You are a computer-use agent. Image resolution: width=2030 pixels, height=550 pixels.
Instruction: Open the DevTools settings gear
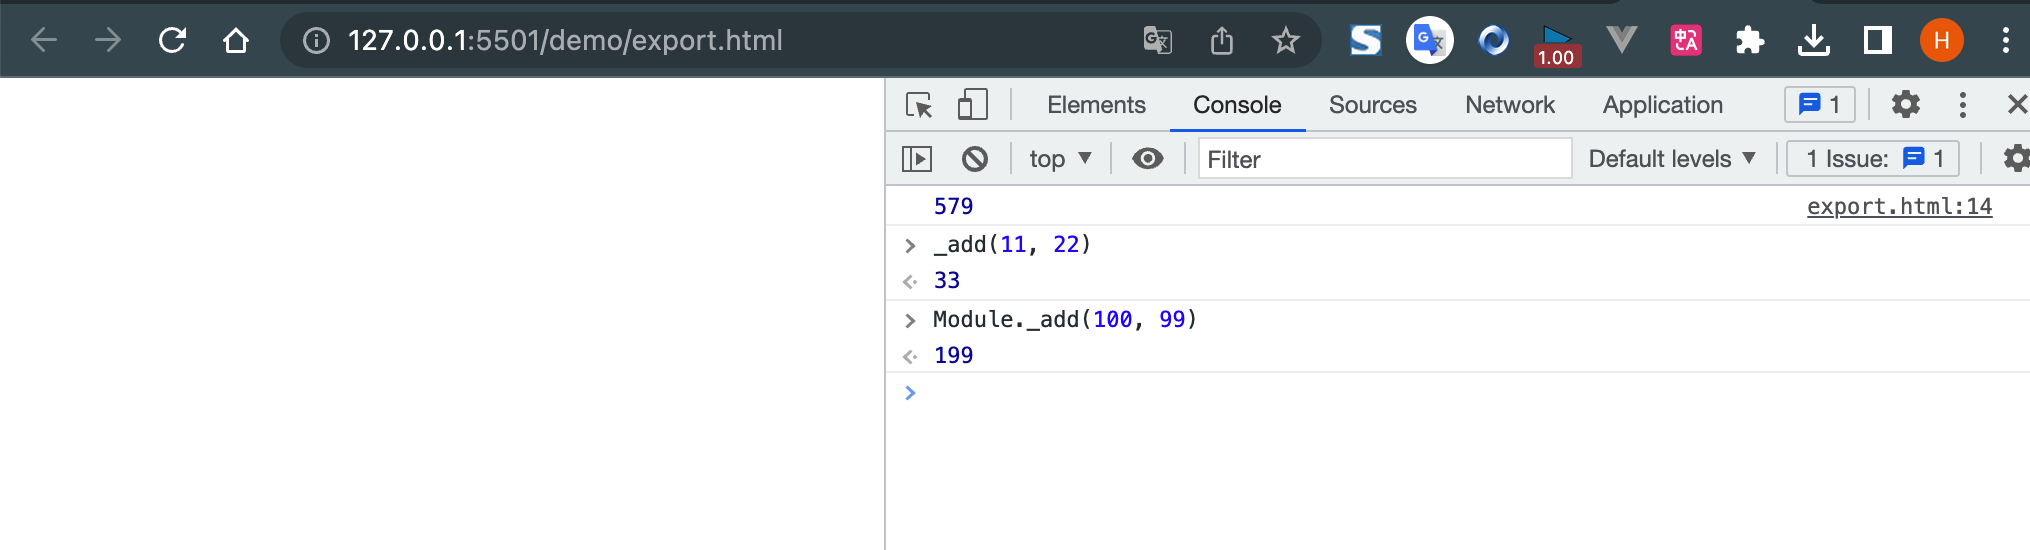[1905, 105]
